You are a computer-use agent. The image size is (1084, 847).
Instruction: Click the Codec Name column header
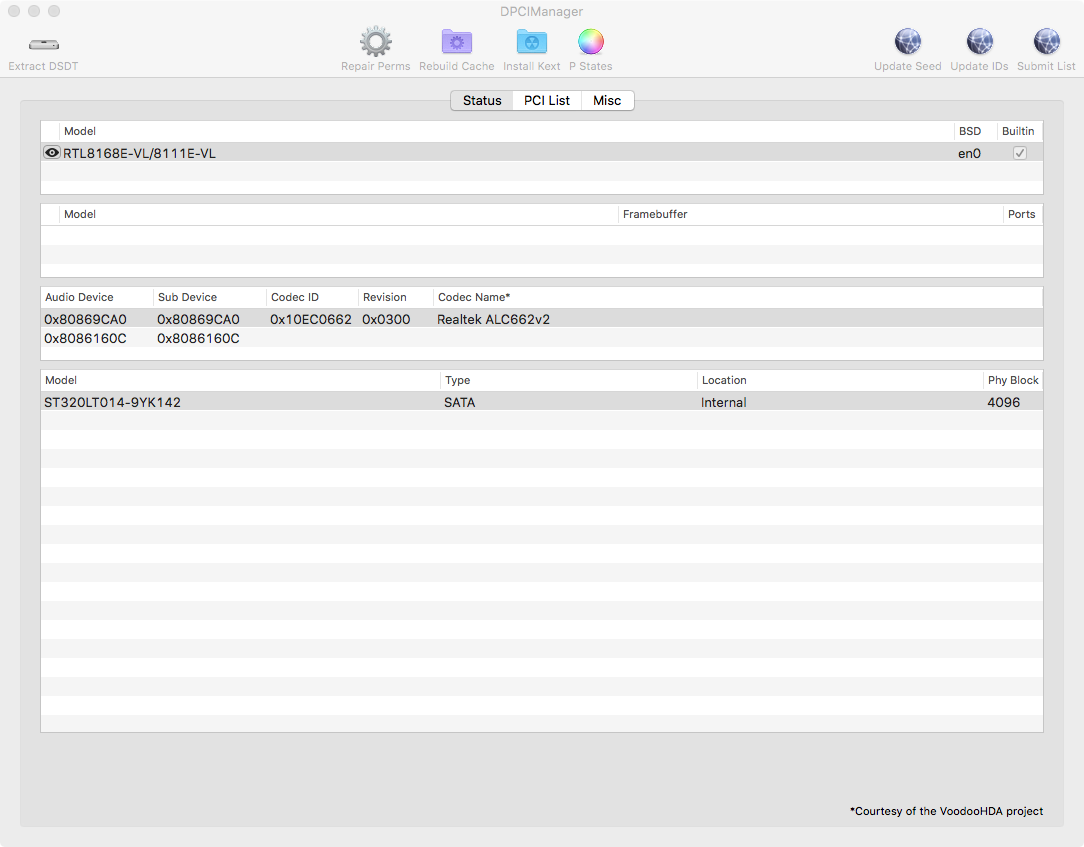tap(474, 298)
